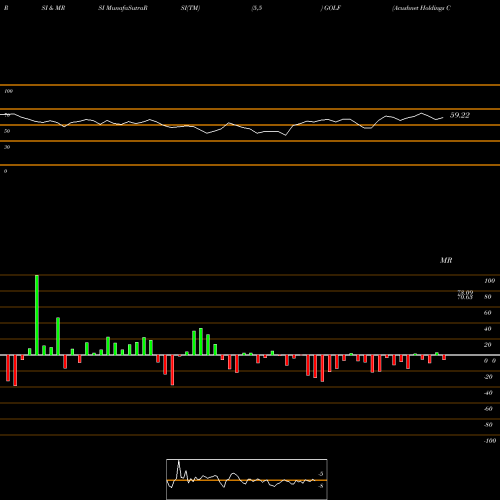Click the 100 label on left RSI axis
The height and width of the screenshot is (500, 500).
[8, 91]
